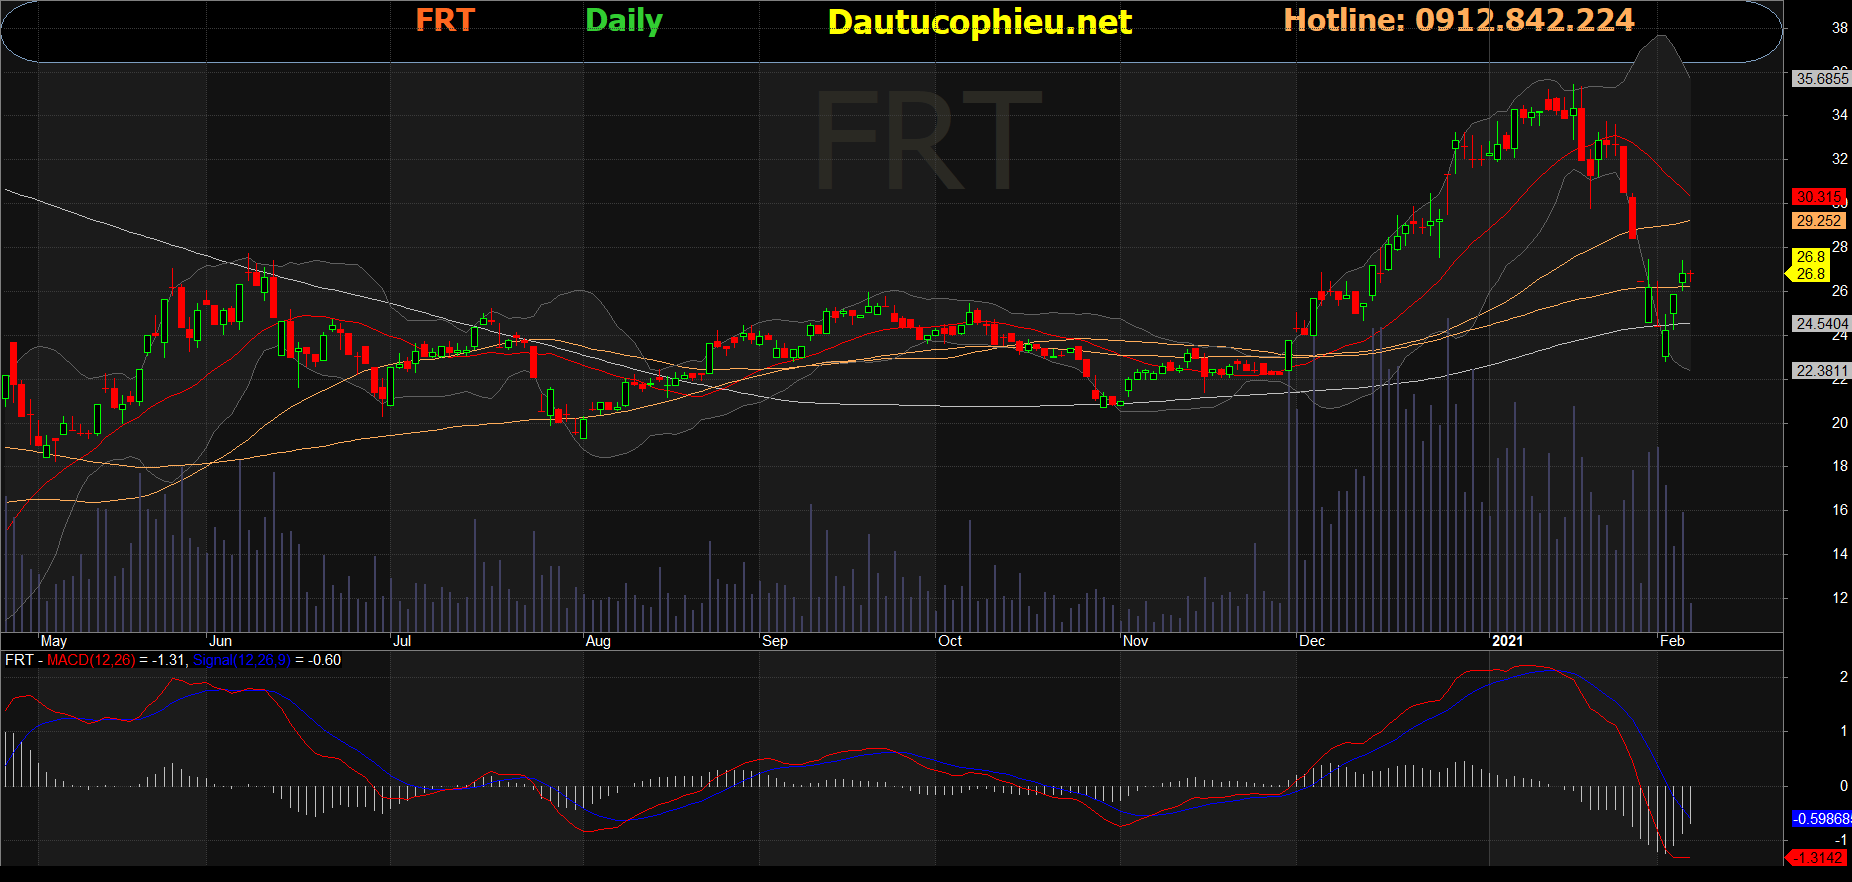Click the bold 2021 year marker

[1507, 641]
